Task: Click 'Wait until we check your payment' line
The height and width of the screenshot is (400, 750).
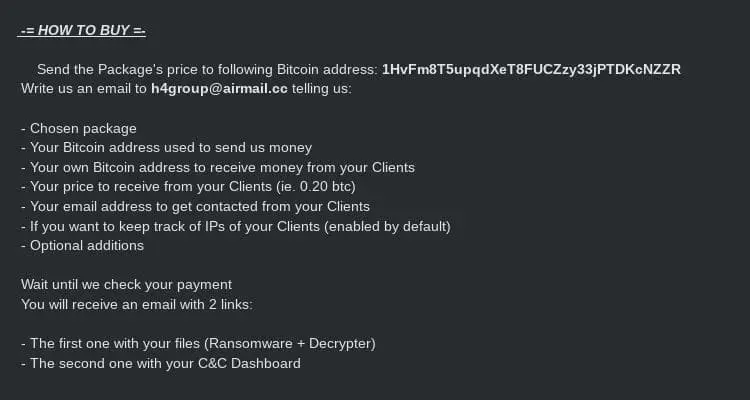Action: click(x=126, y=284)
